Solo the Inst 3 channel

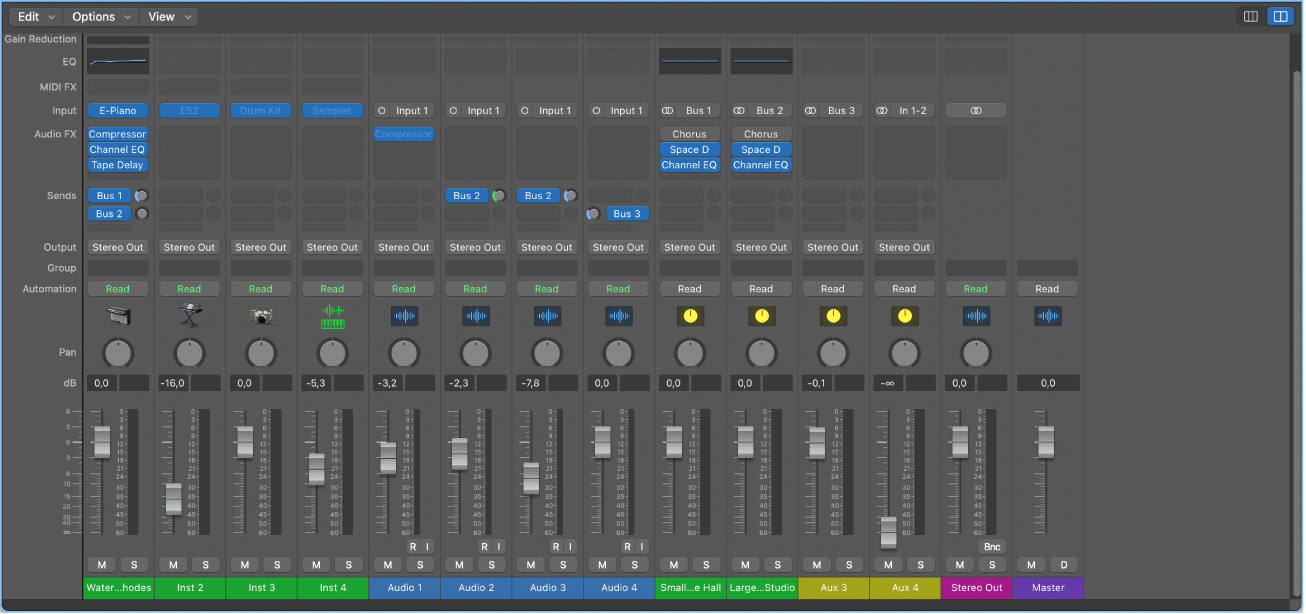277,564
